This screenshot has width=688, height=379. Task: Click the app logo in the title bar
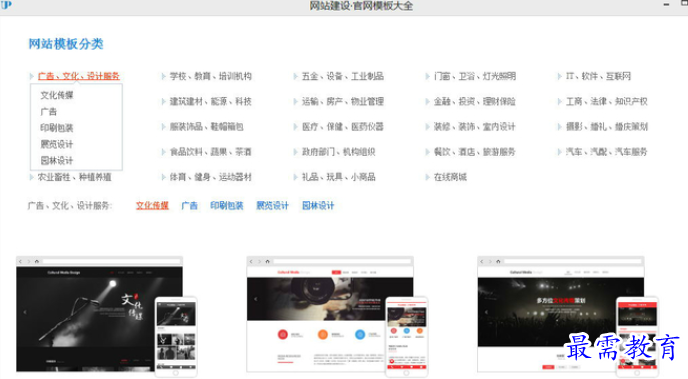click(6, 5)
